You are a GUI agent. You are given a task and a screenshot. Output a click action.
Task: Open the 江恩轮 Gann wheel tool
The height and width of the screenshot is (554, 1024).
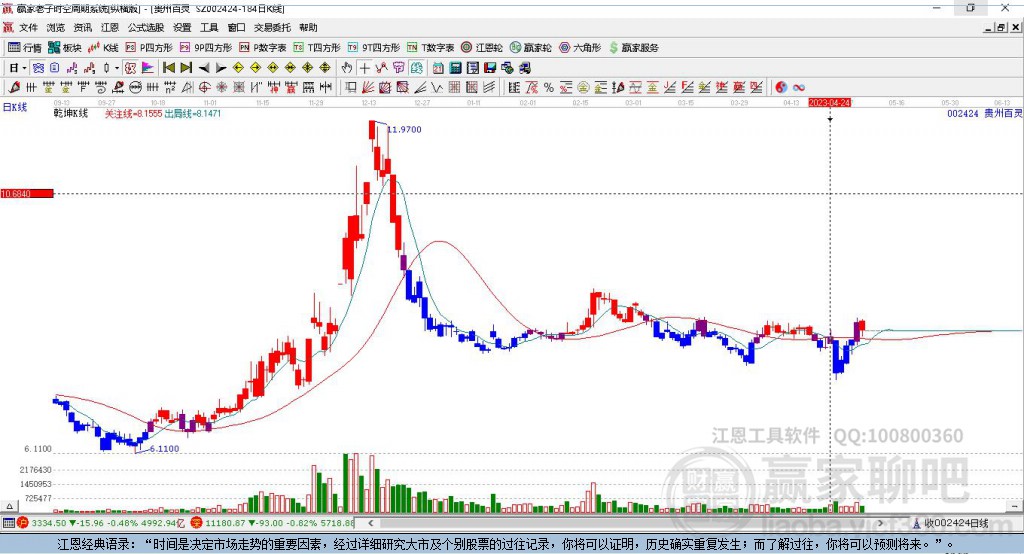click(482, 48)
